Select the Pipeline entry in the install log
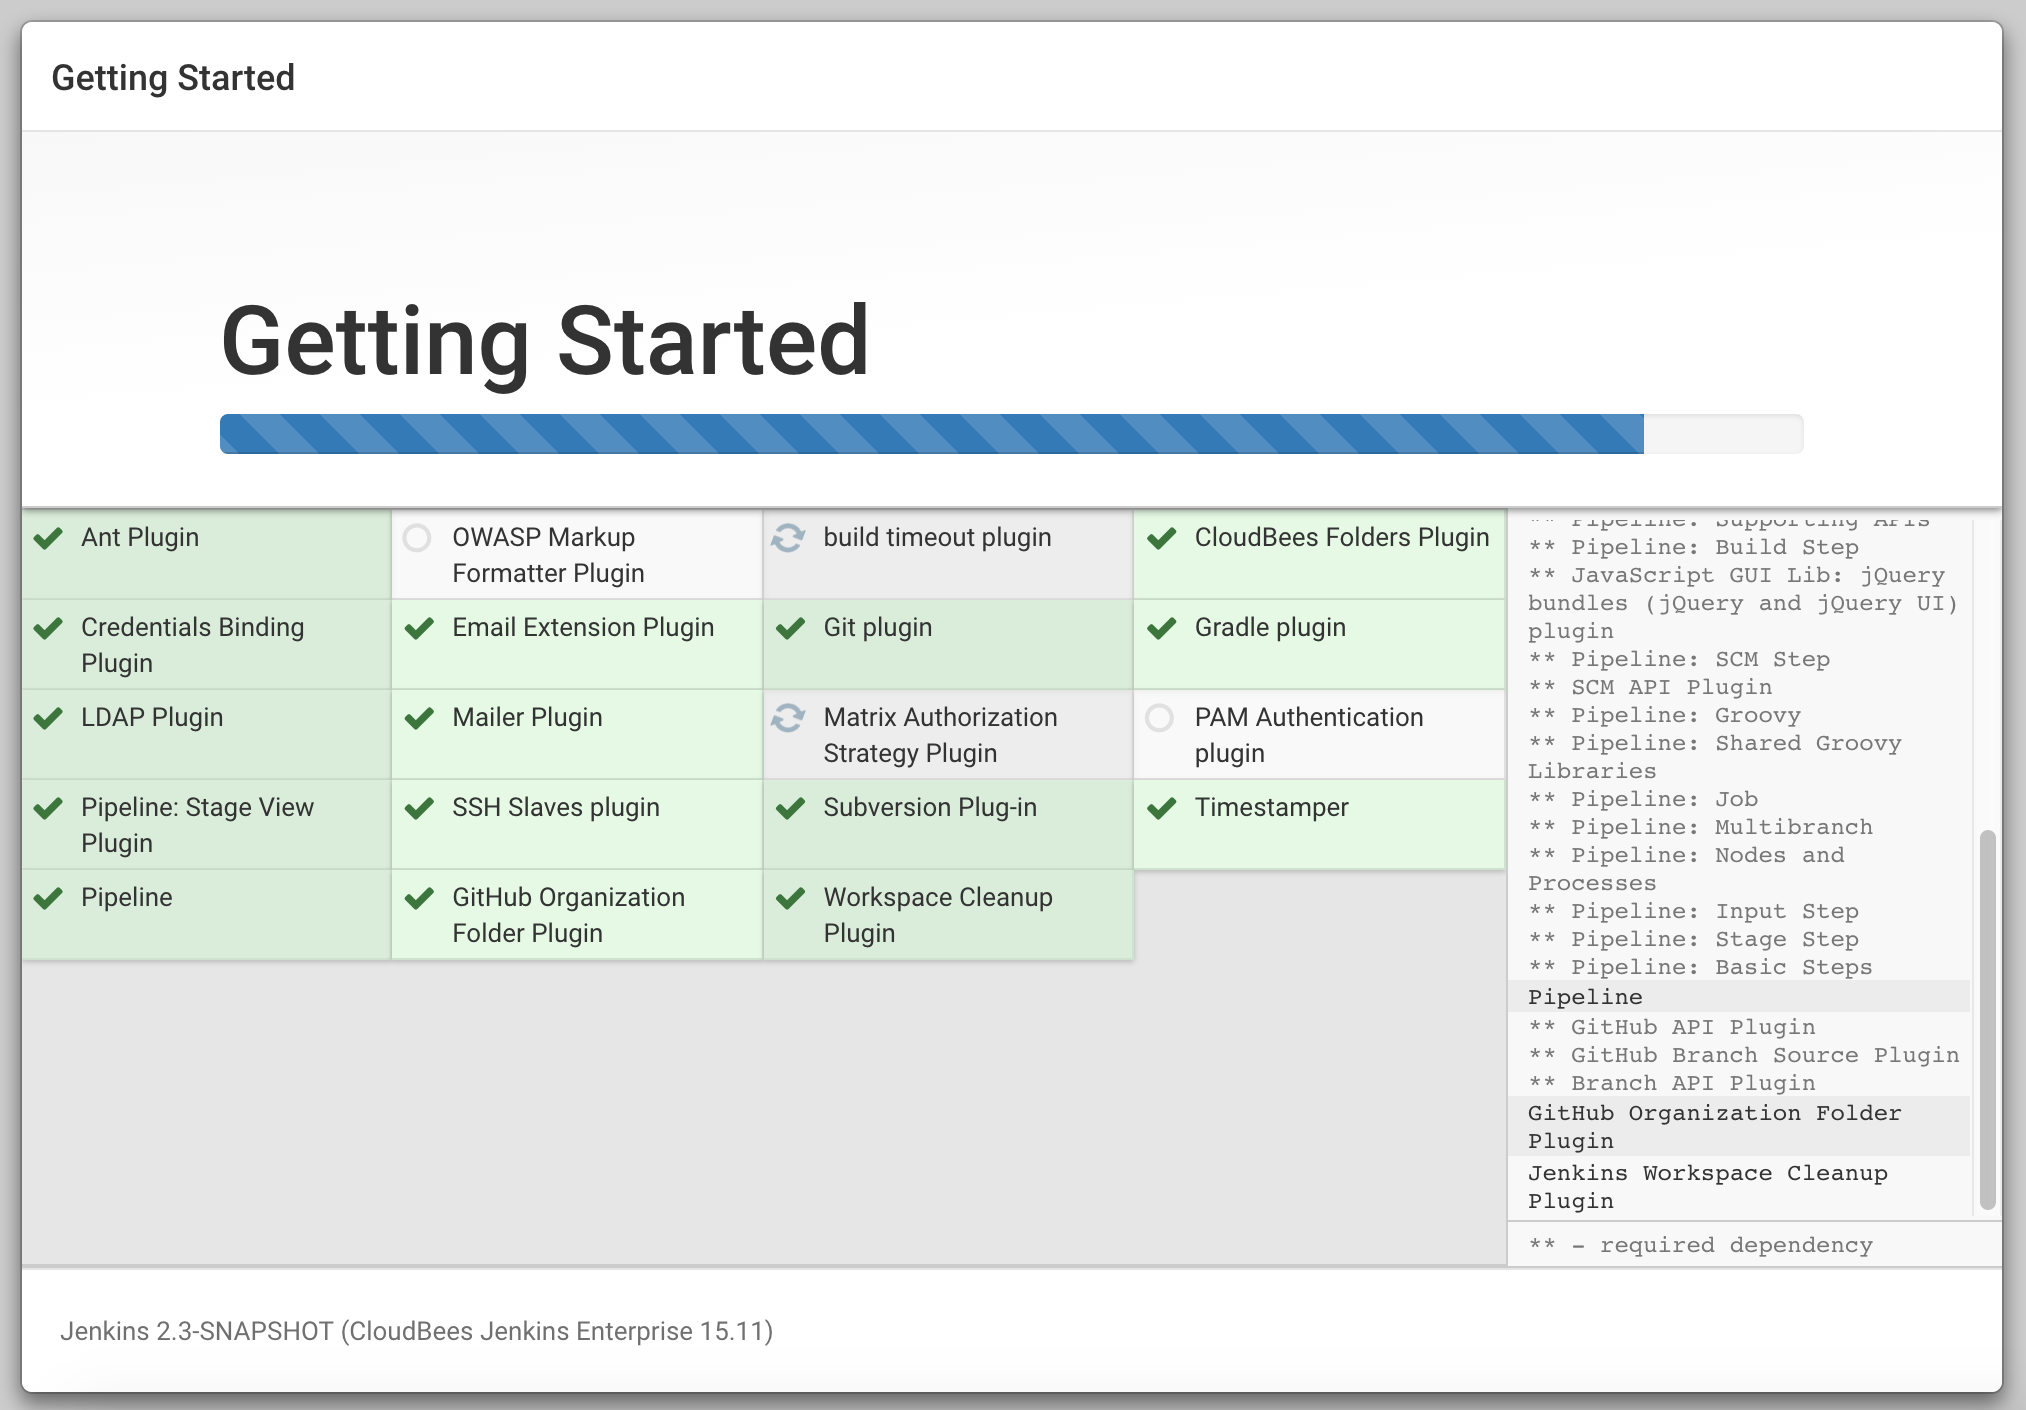This screenshot has width=2026, height=1410. [1585, 997]
